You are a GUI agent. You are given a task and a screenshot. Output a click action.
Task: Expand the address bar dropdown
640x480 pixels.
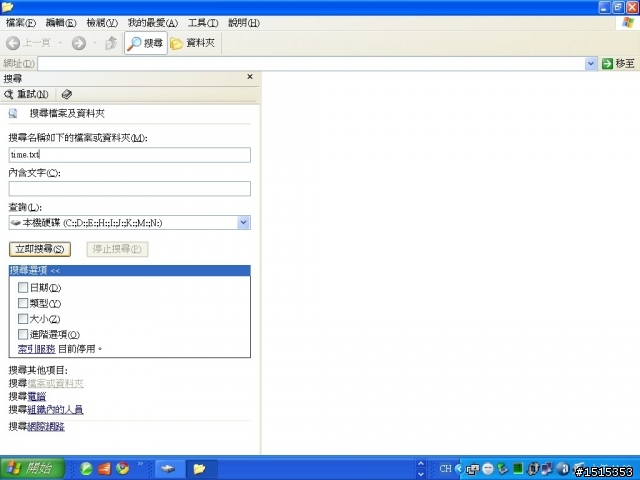591,64
